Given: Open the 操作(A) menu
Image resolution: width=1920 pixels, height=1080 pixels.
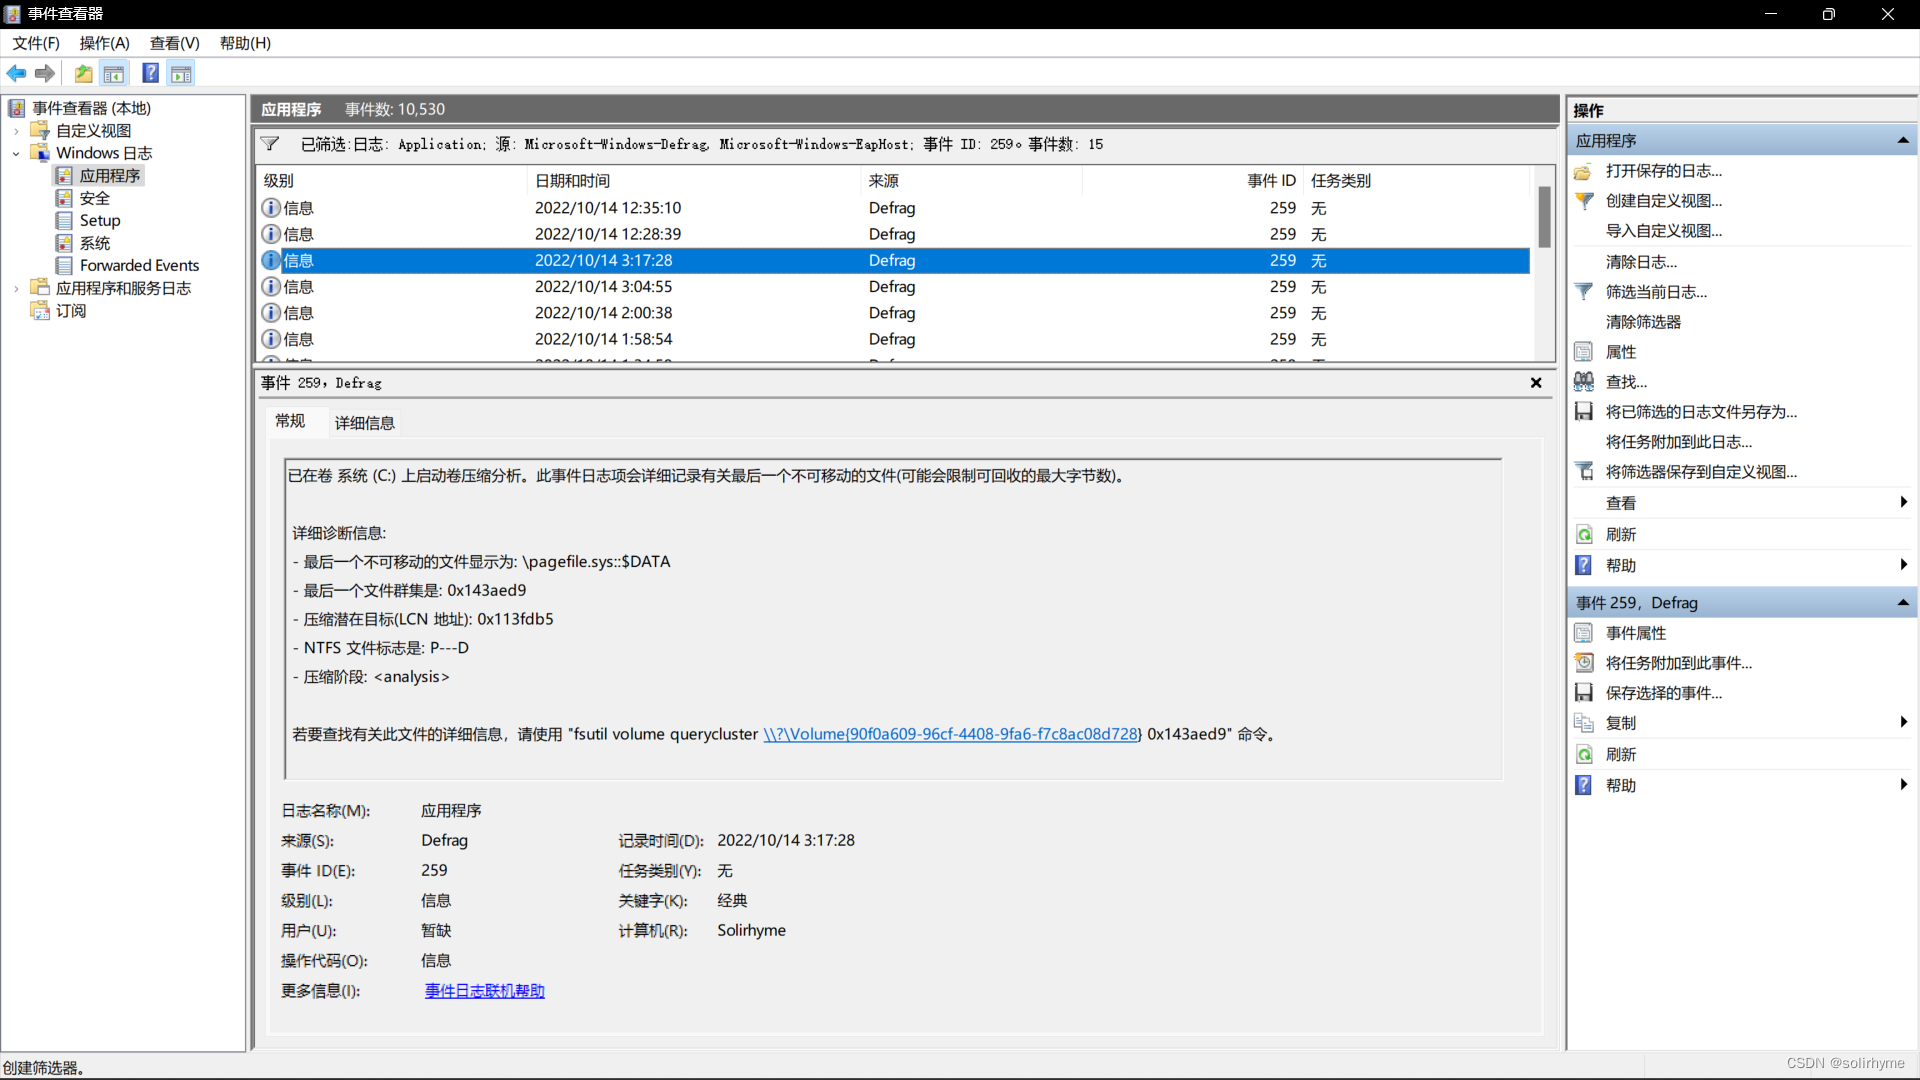Looking at the screenshot, I should tap(104, 43).
